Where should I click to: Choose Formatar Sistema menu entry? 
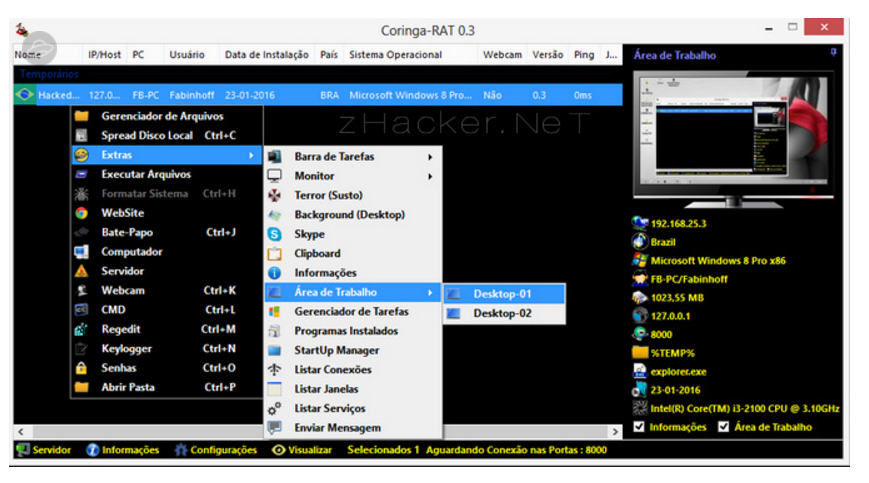click(167, 194)
